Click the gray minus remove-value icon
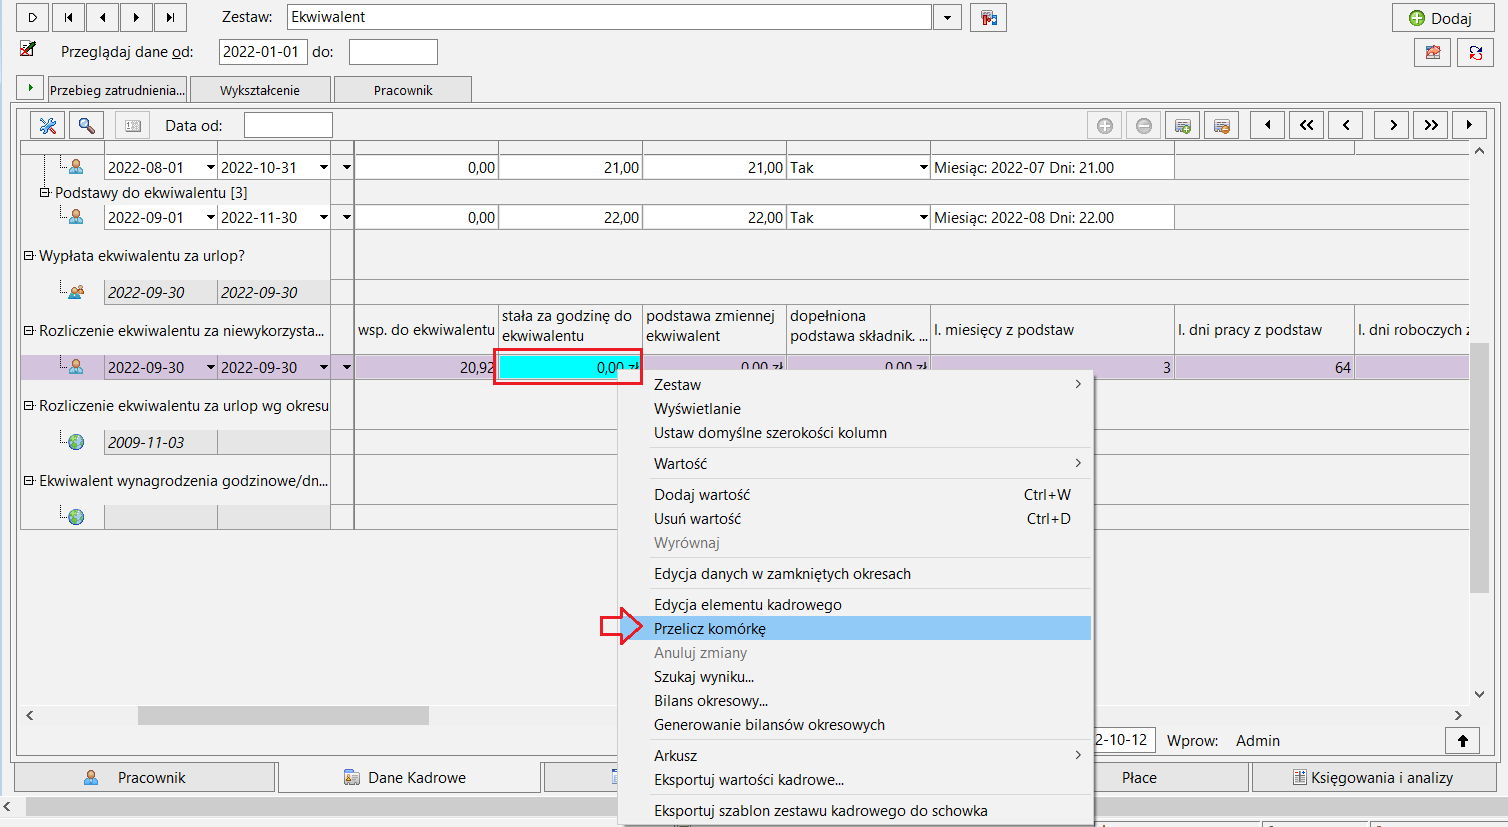Viewport: 1508px width, 827px height. point(1144,125)
